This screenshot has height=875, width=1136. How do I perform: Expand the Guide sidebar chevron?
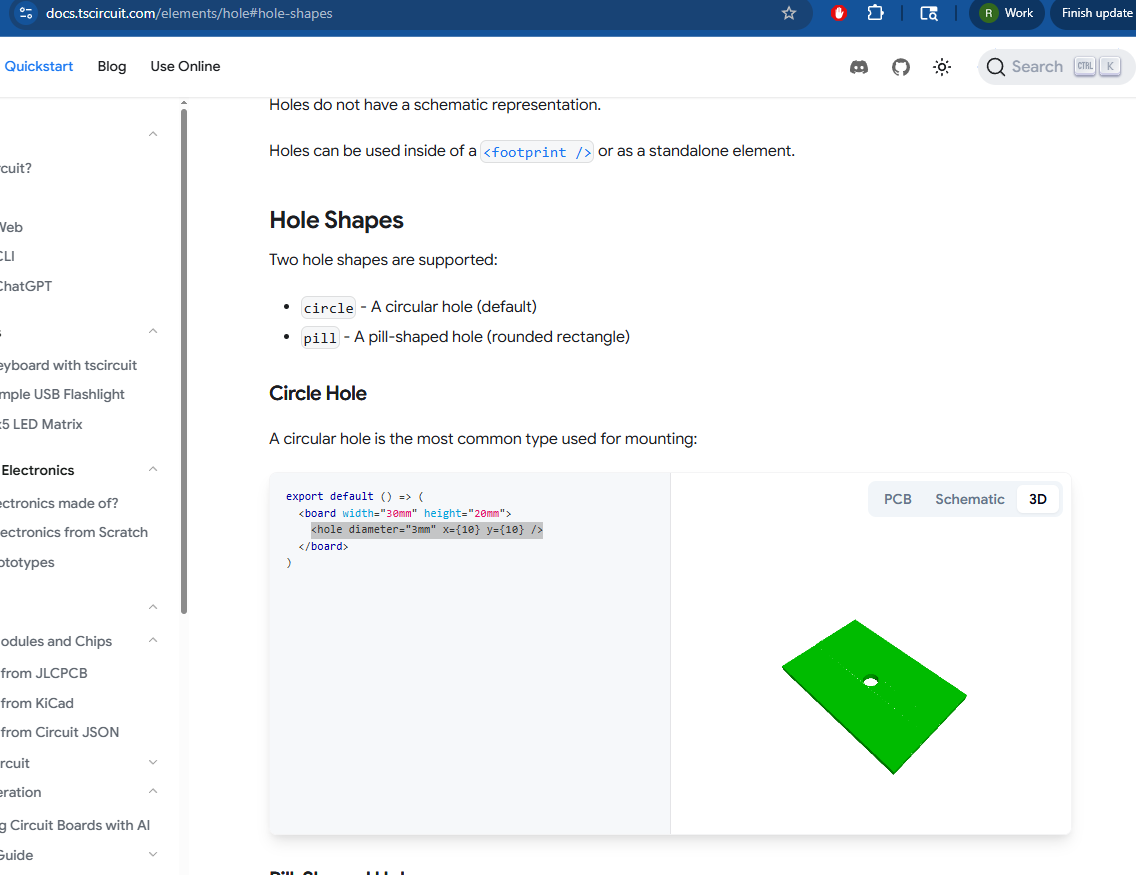point(153,854)
